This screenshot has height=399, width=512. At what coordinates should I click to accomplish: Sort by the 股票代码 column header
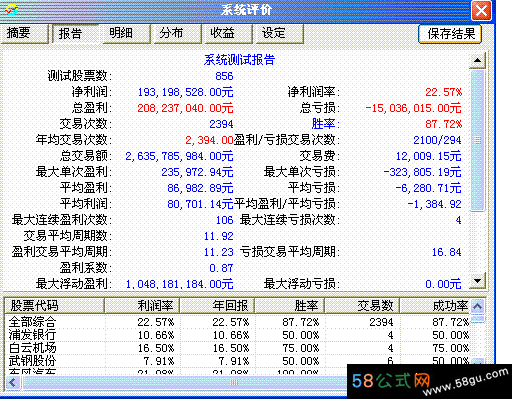(54, 306)
